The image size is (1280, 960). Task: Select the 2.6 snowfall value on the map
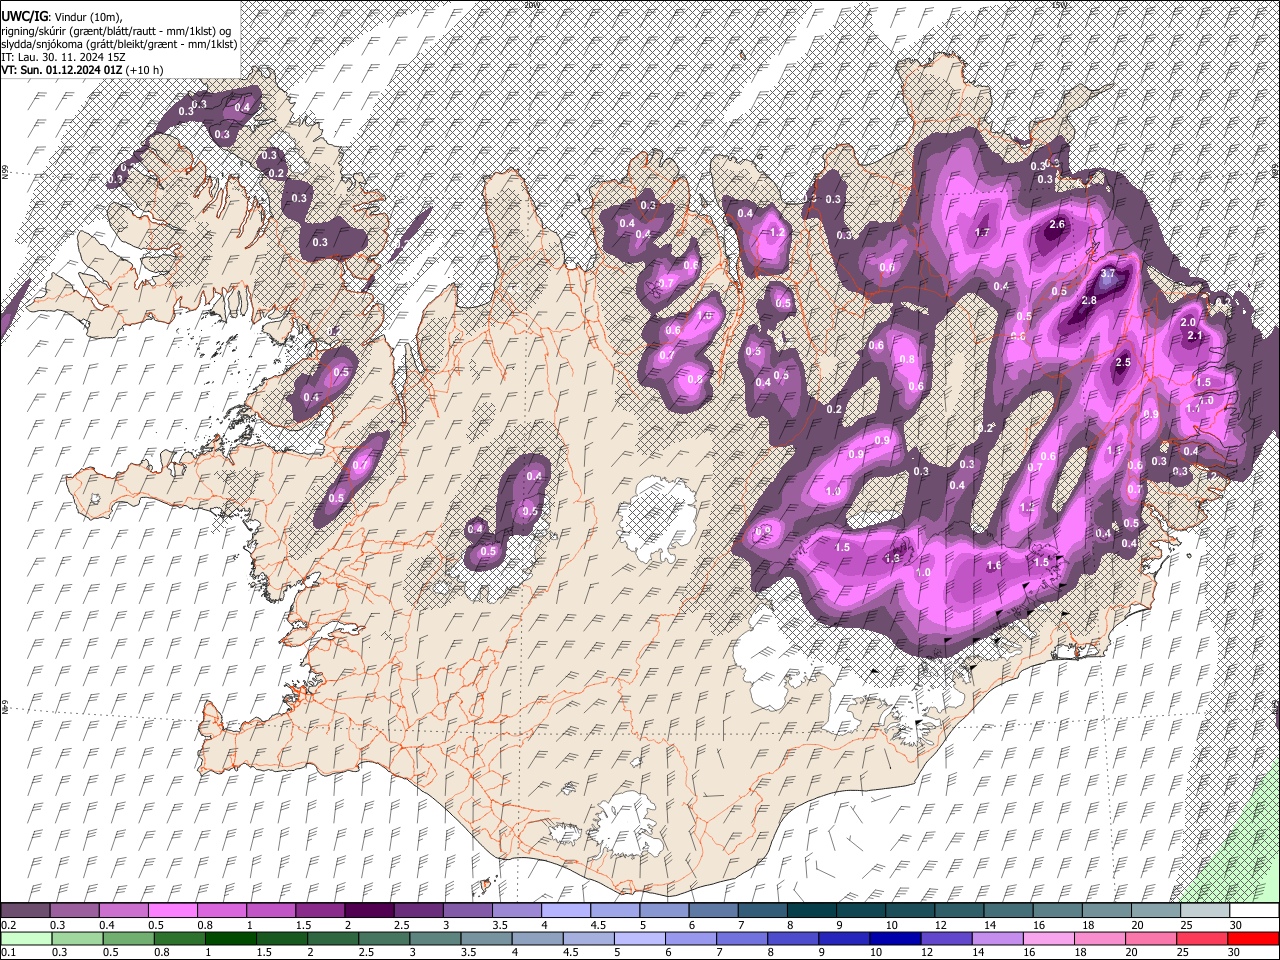click(x=1057, y=224)
